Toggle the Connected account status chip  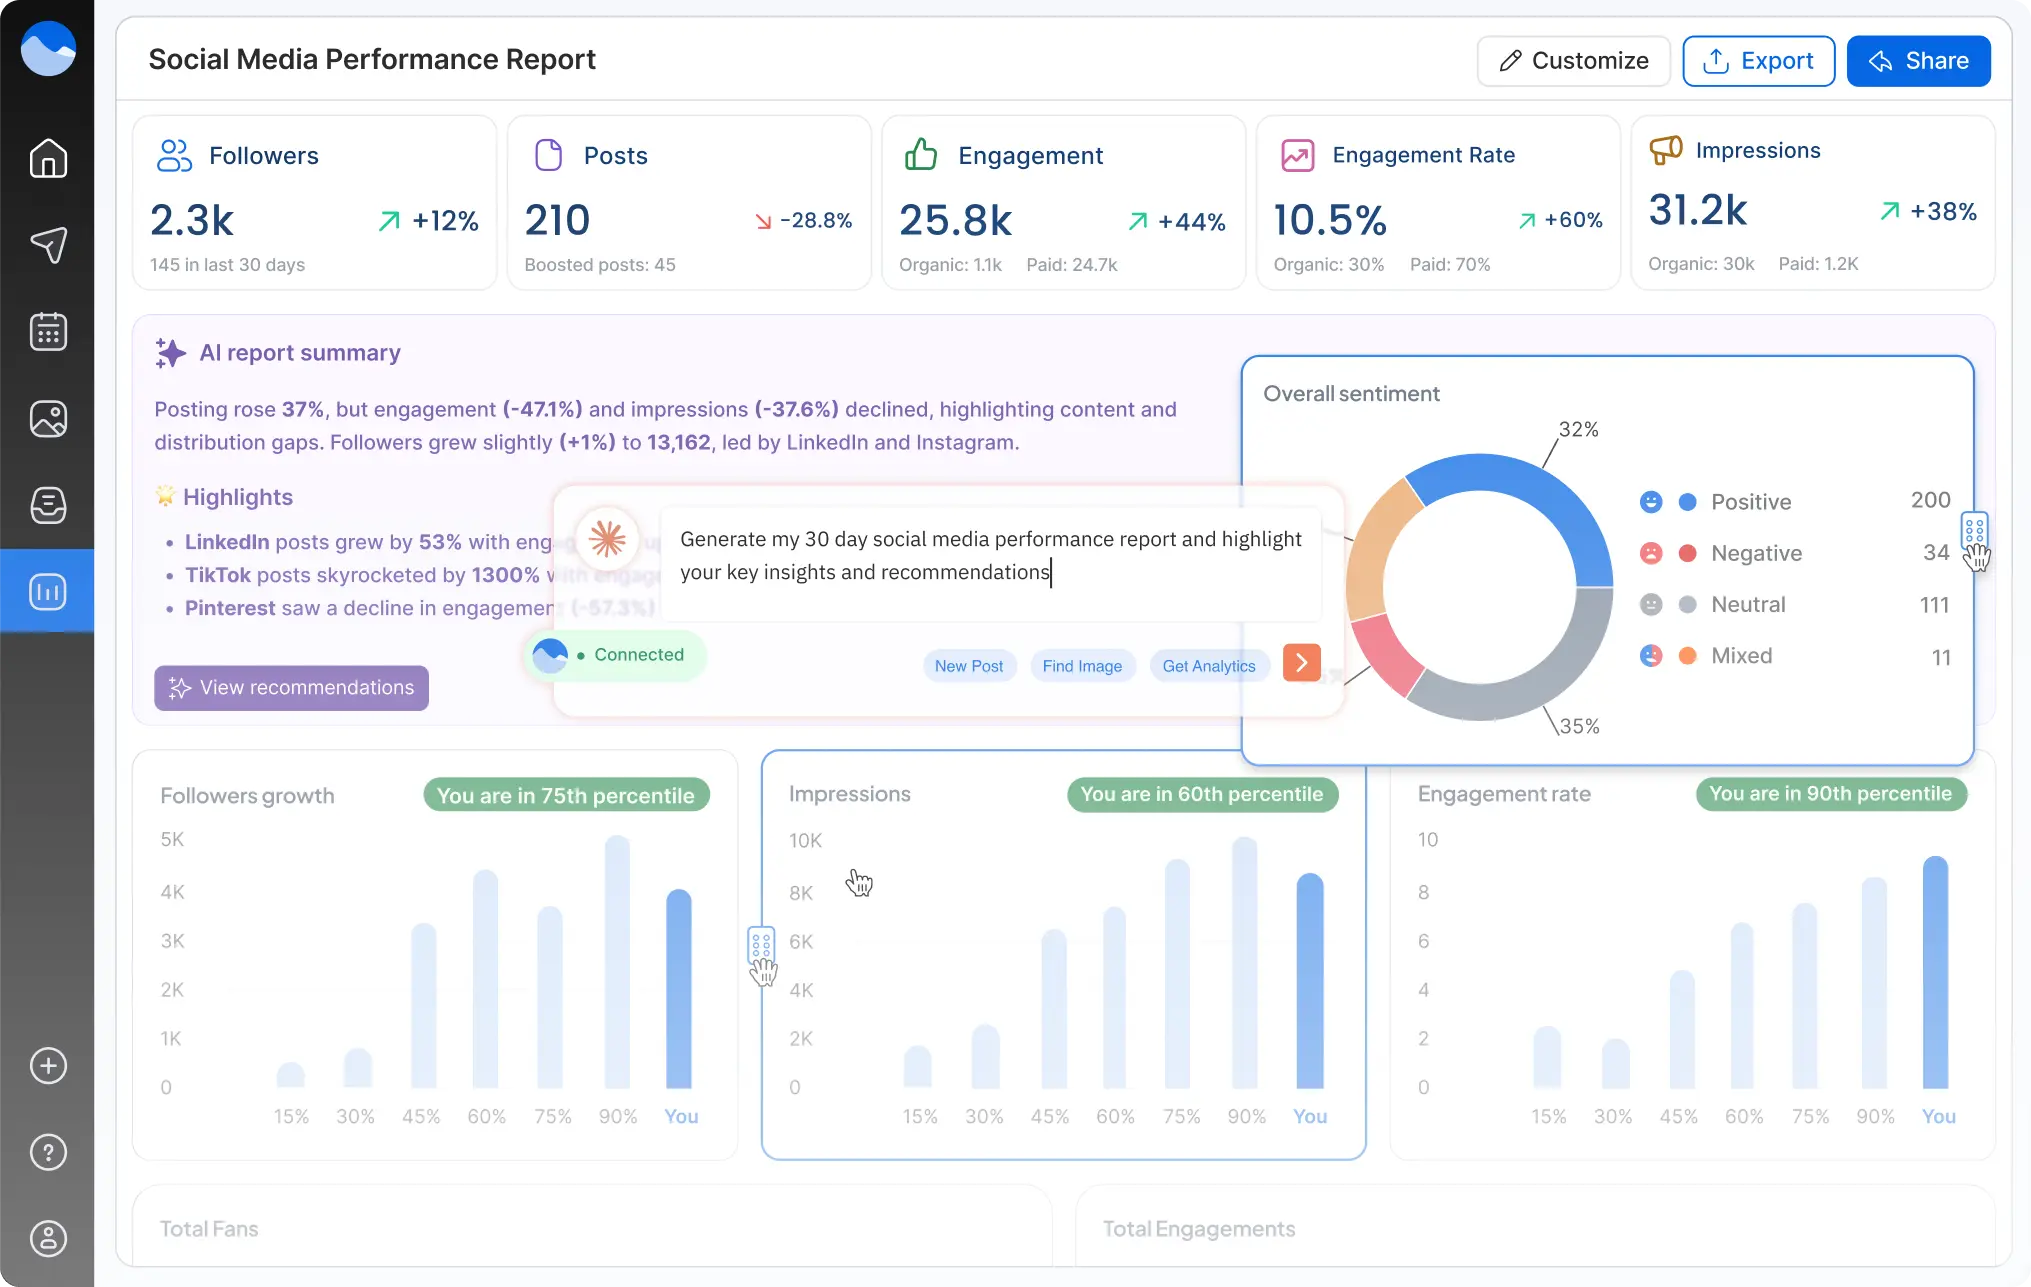614,655
